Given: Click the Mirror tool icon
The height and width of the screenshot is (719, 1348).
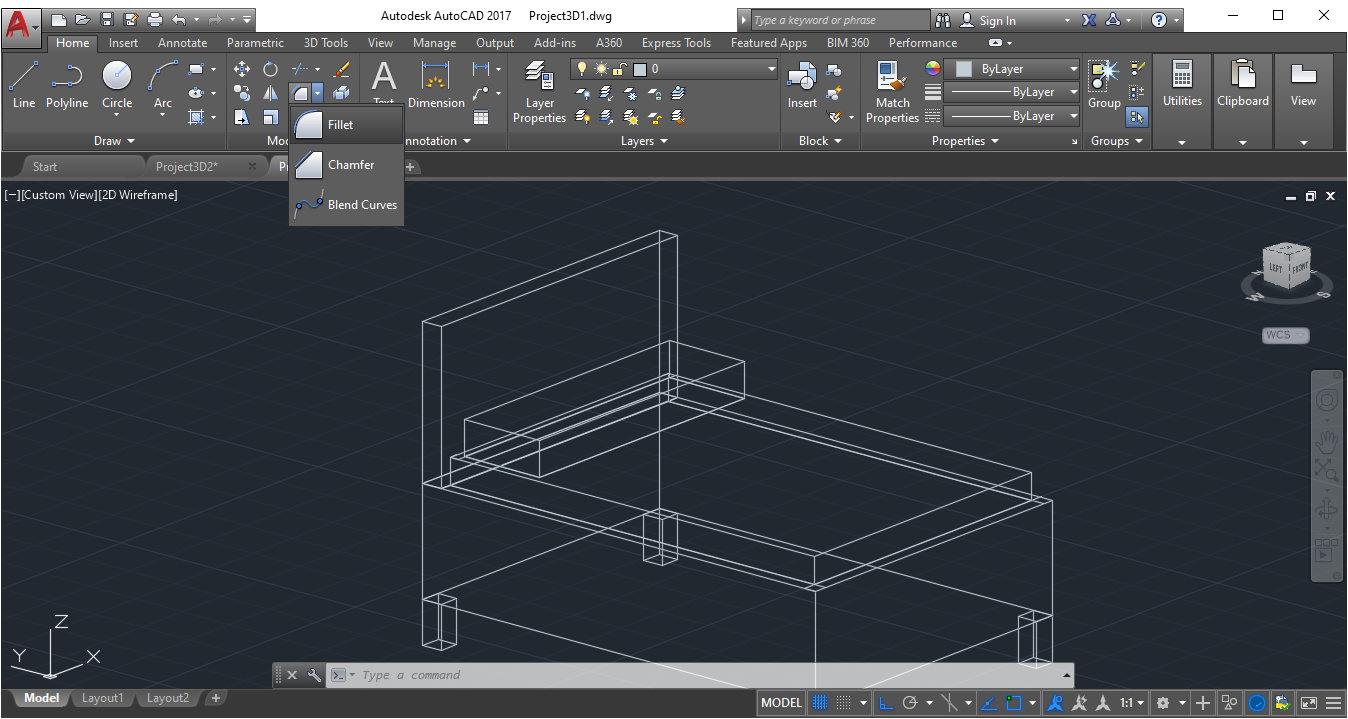Looking at the screenshot, I should [x=270, y=93].
